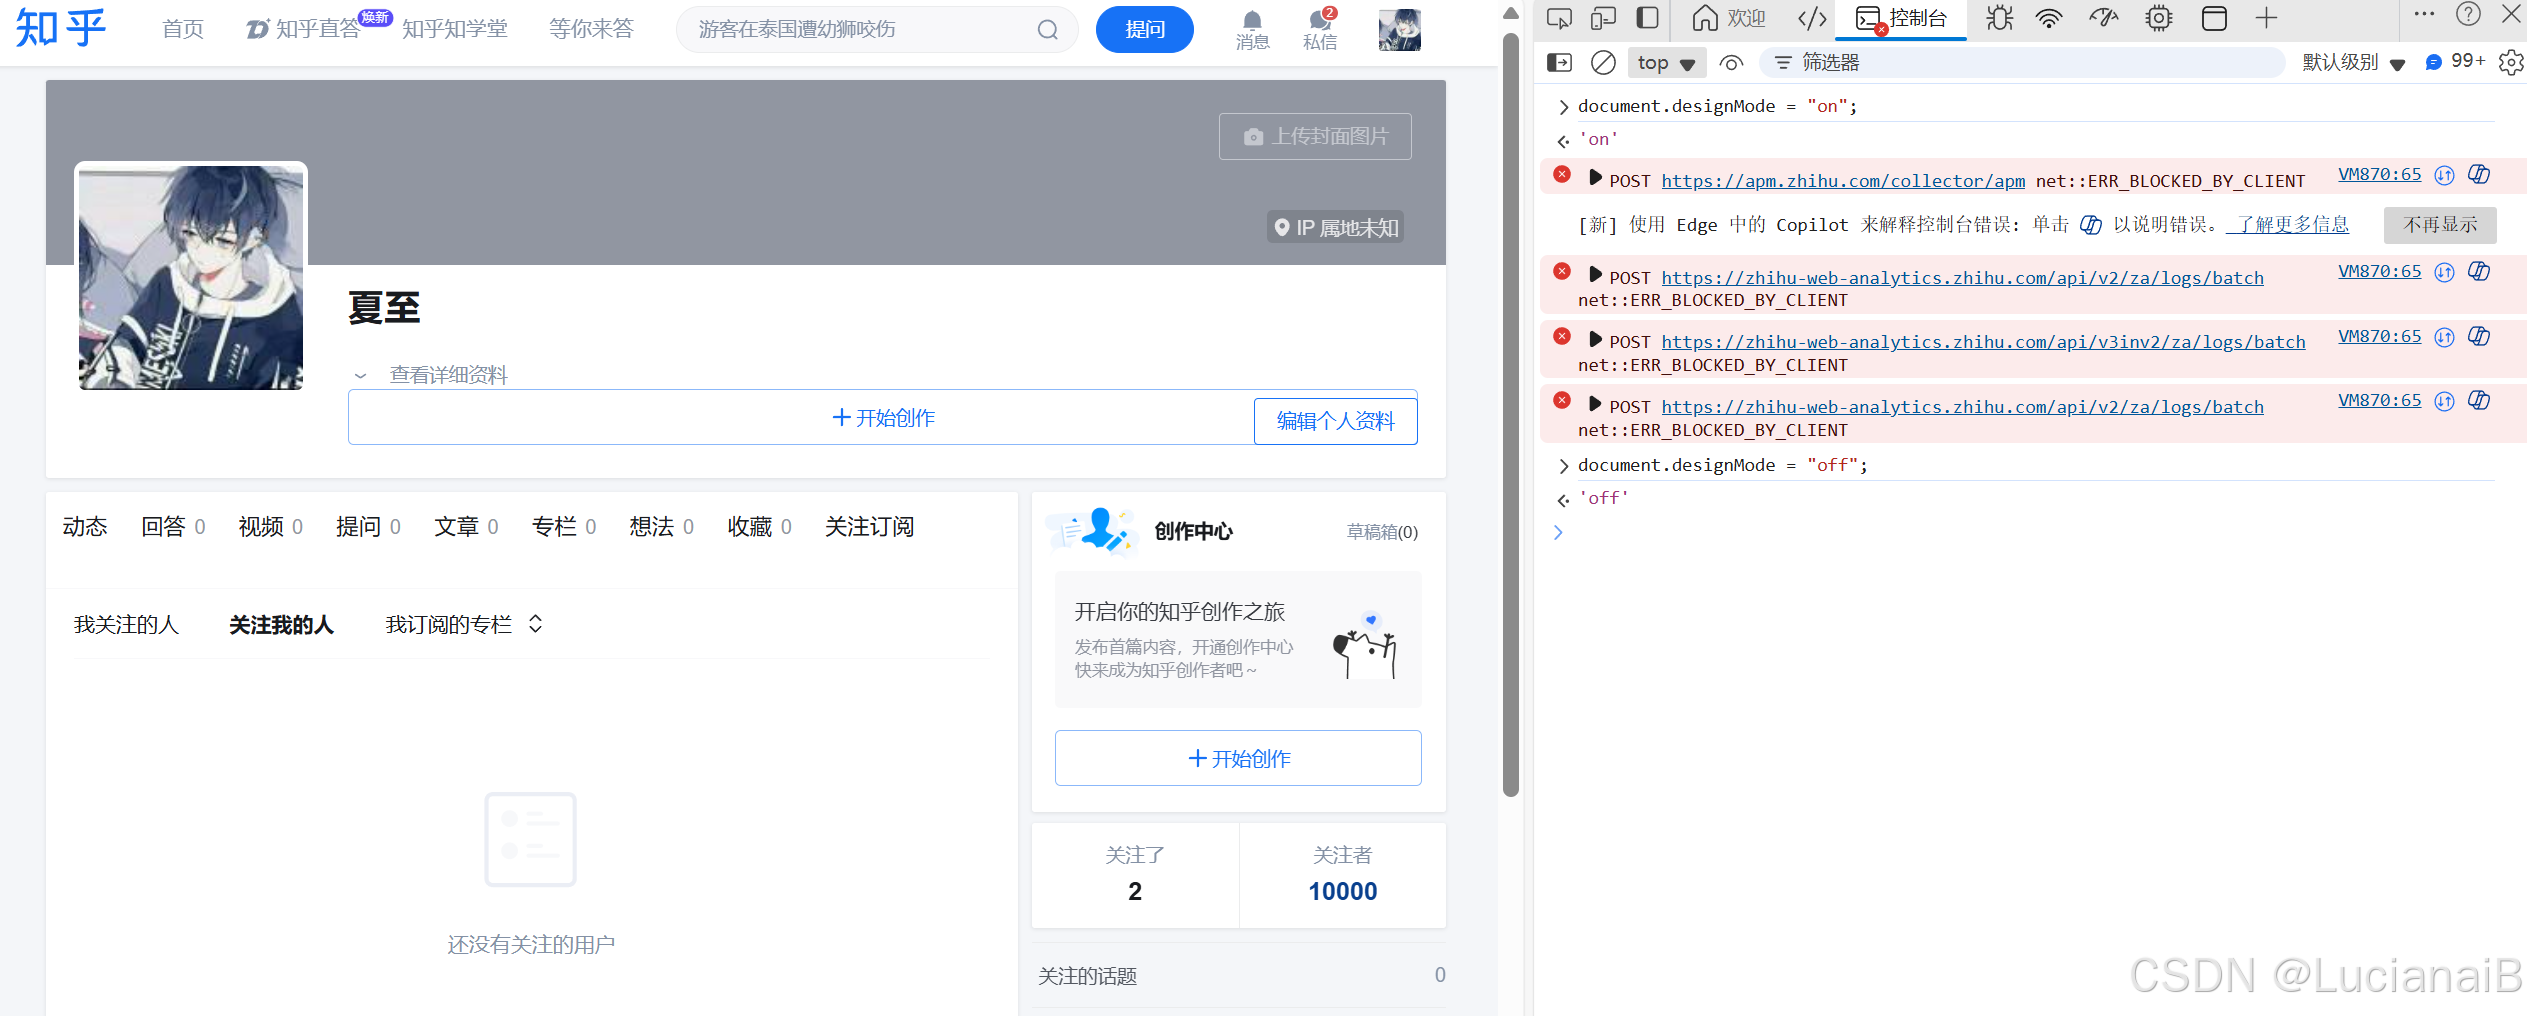Open the 99+ issues counter
2527x1016 pixels.
(x=2455, y=62)
